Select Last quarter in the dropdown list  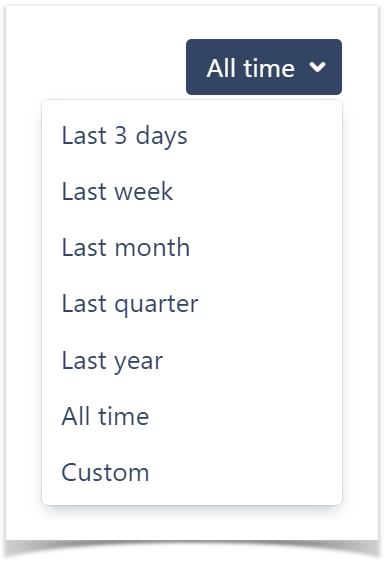pos(192,304)
